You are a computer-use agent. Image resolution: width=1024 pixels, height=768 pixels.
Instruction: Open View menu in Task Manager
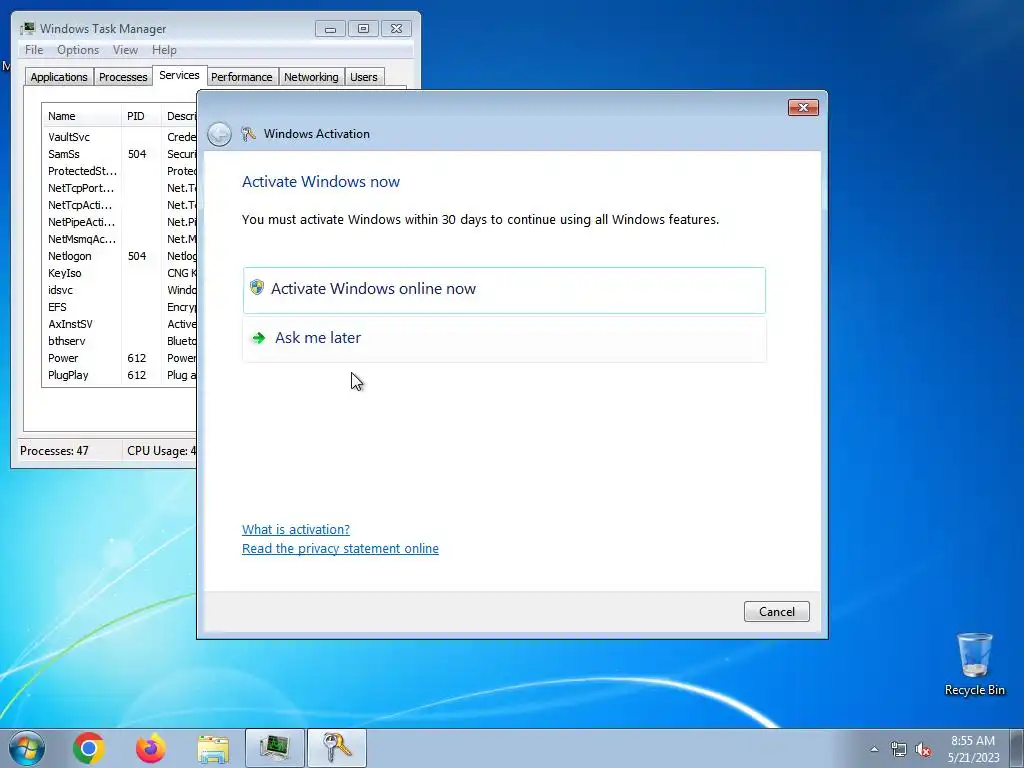(125, 50)
